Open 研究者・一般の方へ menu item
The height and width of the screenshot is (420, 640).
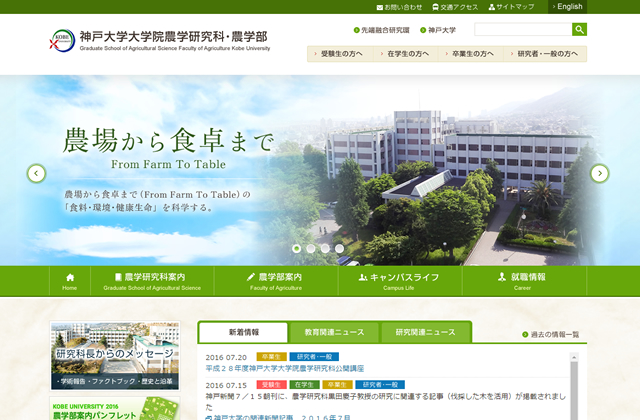click(x=545, y=54)
